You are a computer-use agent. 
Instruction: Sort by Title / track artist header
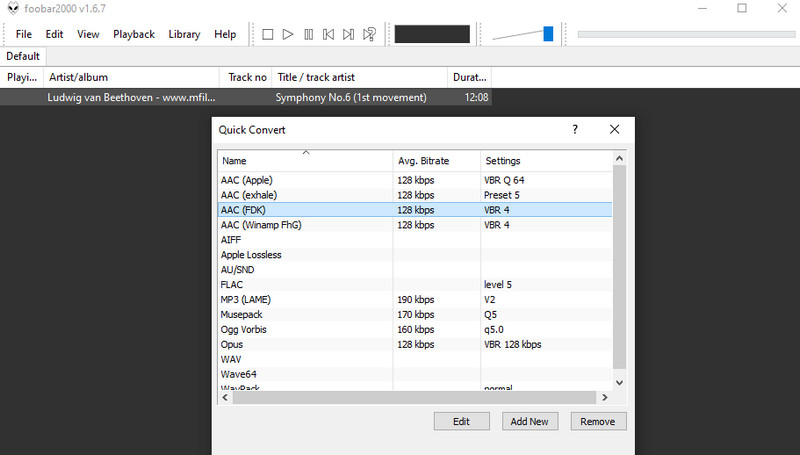[x=360, y=78]
